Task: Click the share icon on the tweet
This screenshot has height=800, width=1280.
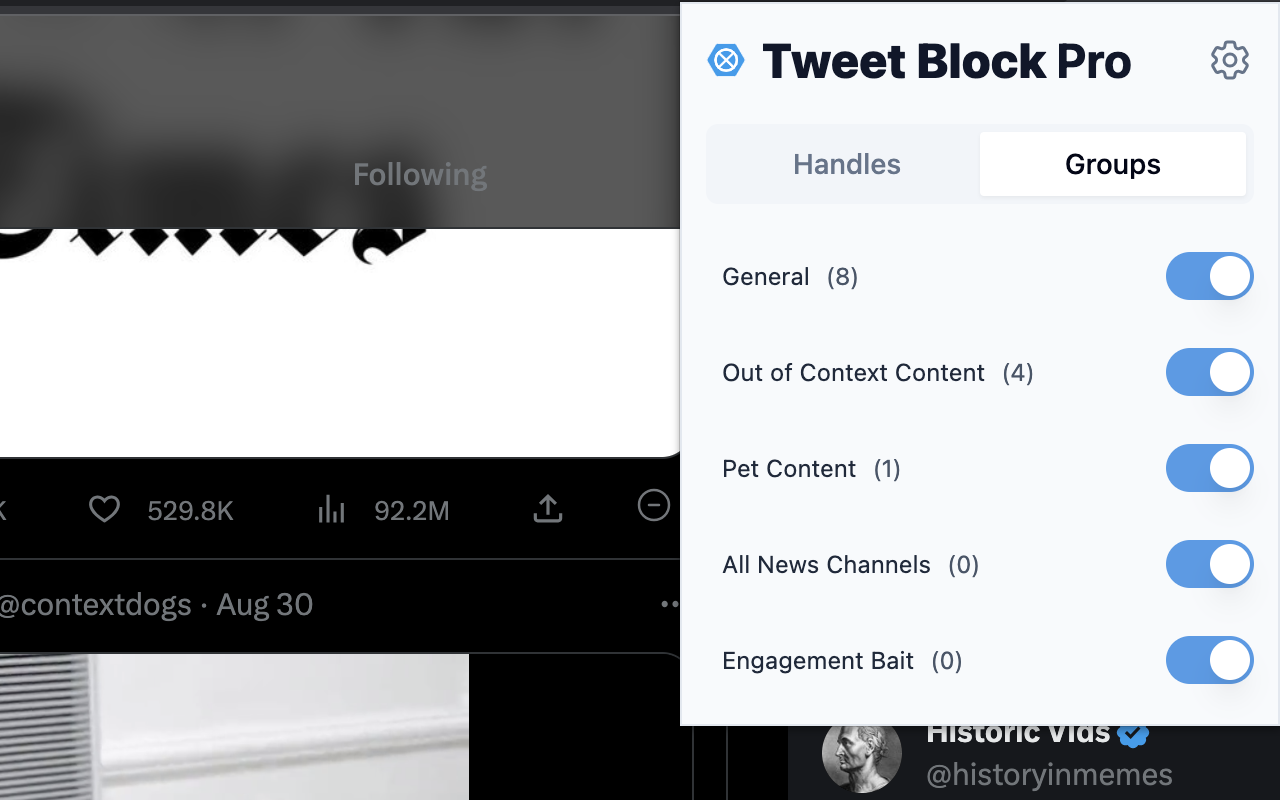Action: [x=546, y=509]
